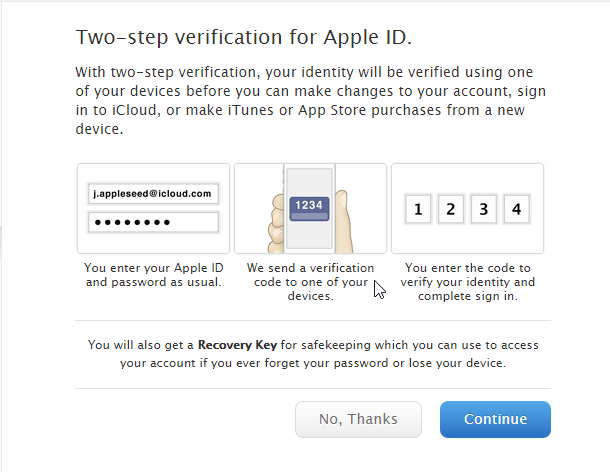Click the hand holding the phone

click(277, 224)
